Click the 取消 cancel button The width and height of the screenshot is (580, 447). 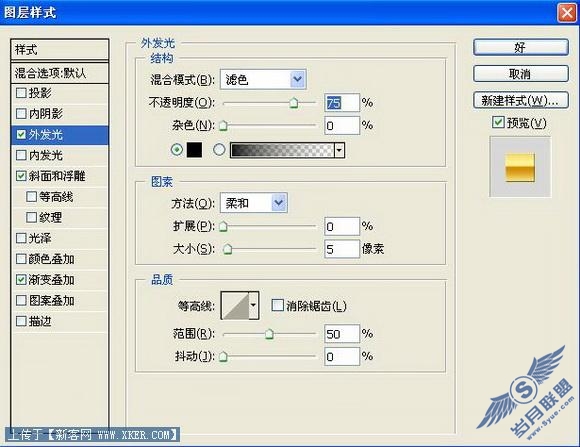coord(520,74)
